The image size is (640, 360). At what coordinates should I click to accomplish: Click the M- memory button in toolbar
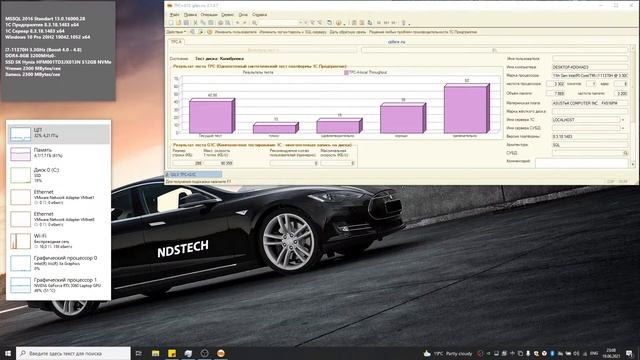click(394, 23)
